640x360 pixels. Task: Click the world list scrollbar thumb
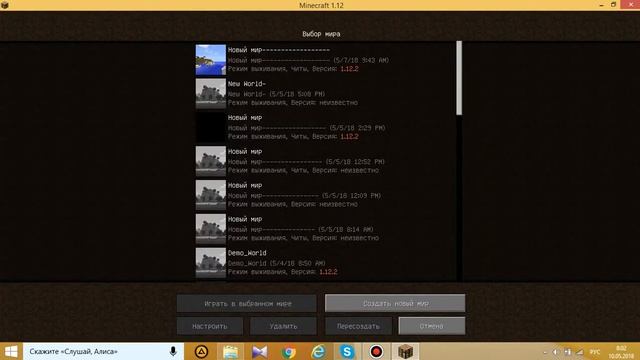coord(459,78)
